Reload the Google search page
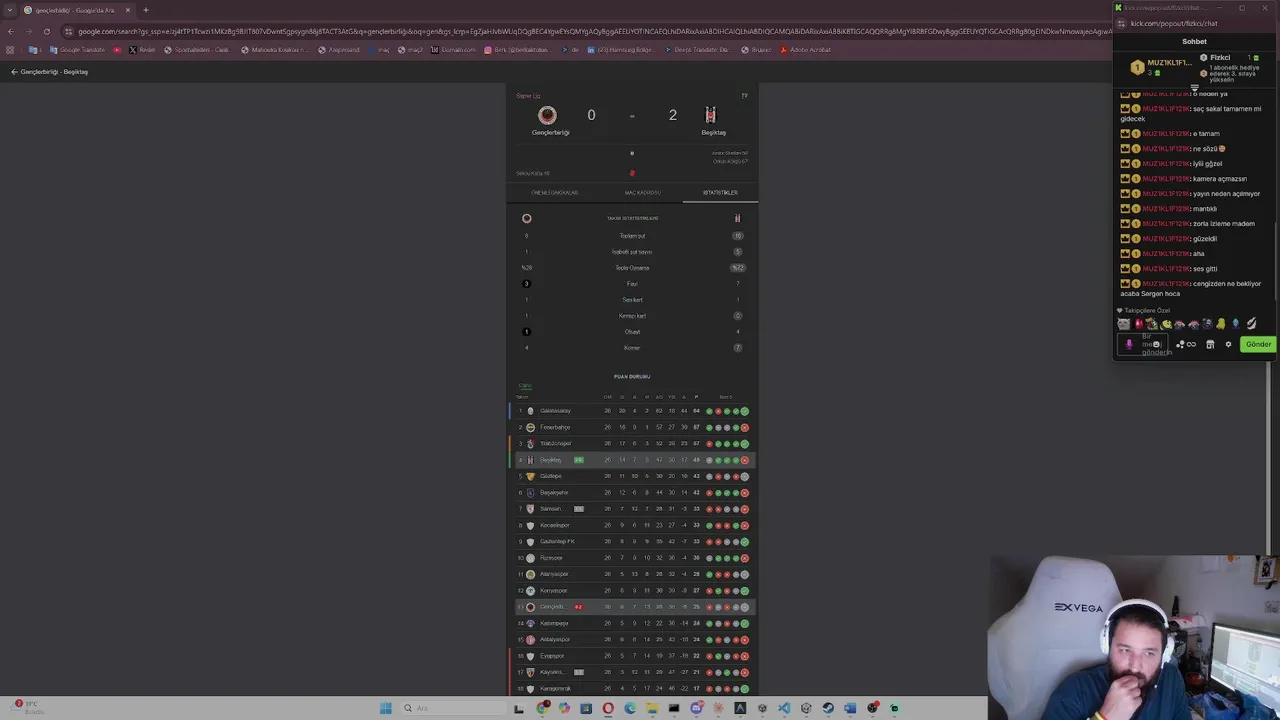This screenshot has width=1280, height=720. tap(46, 31)
